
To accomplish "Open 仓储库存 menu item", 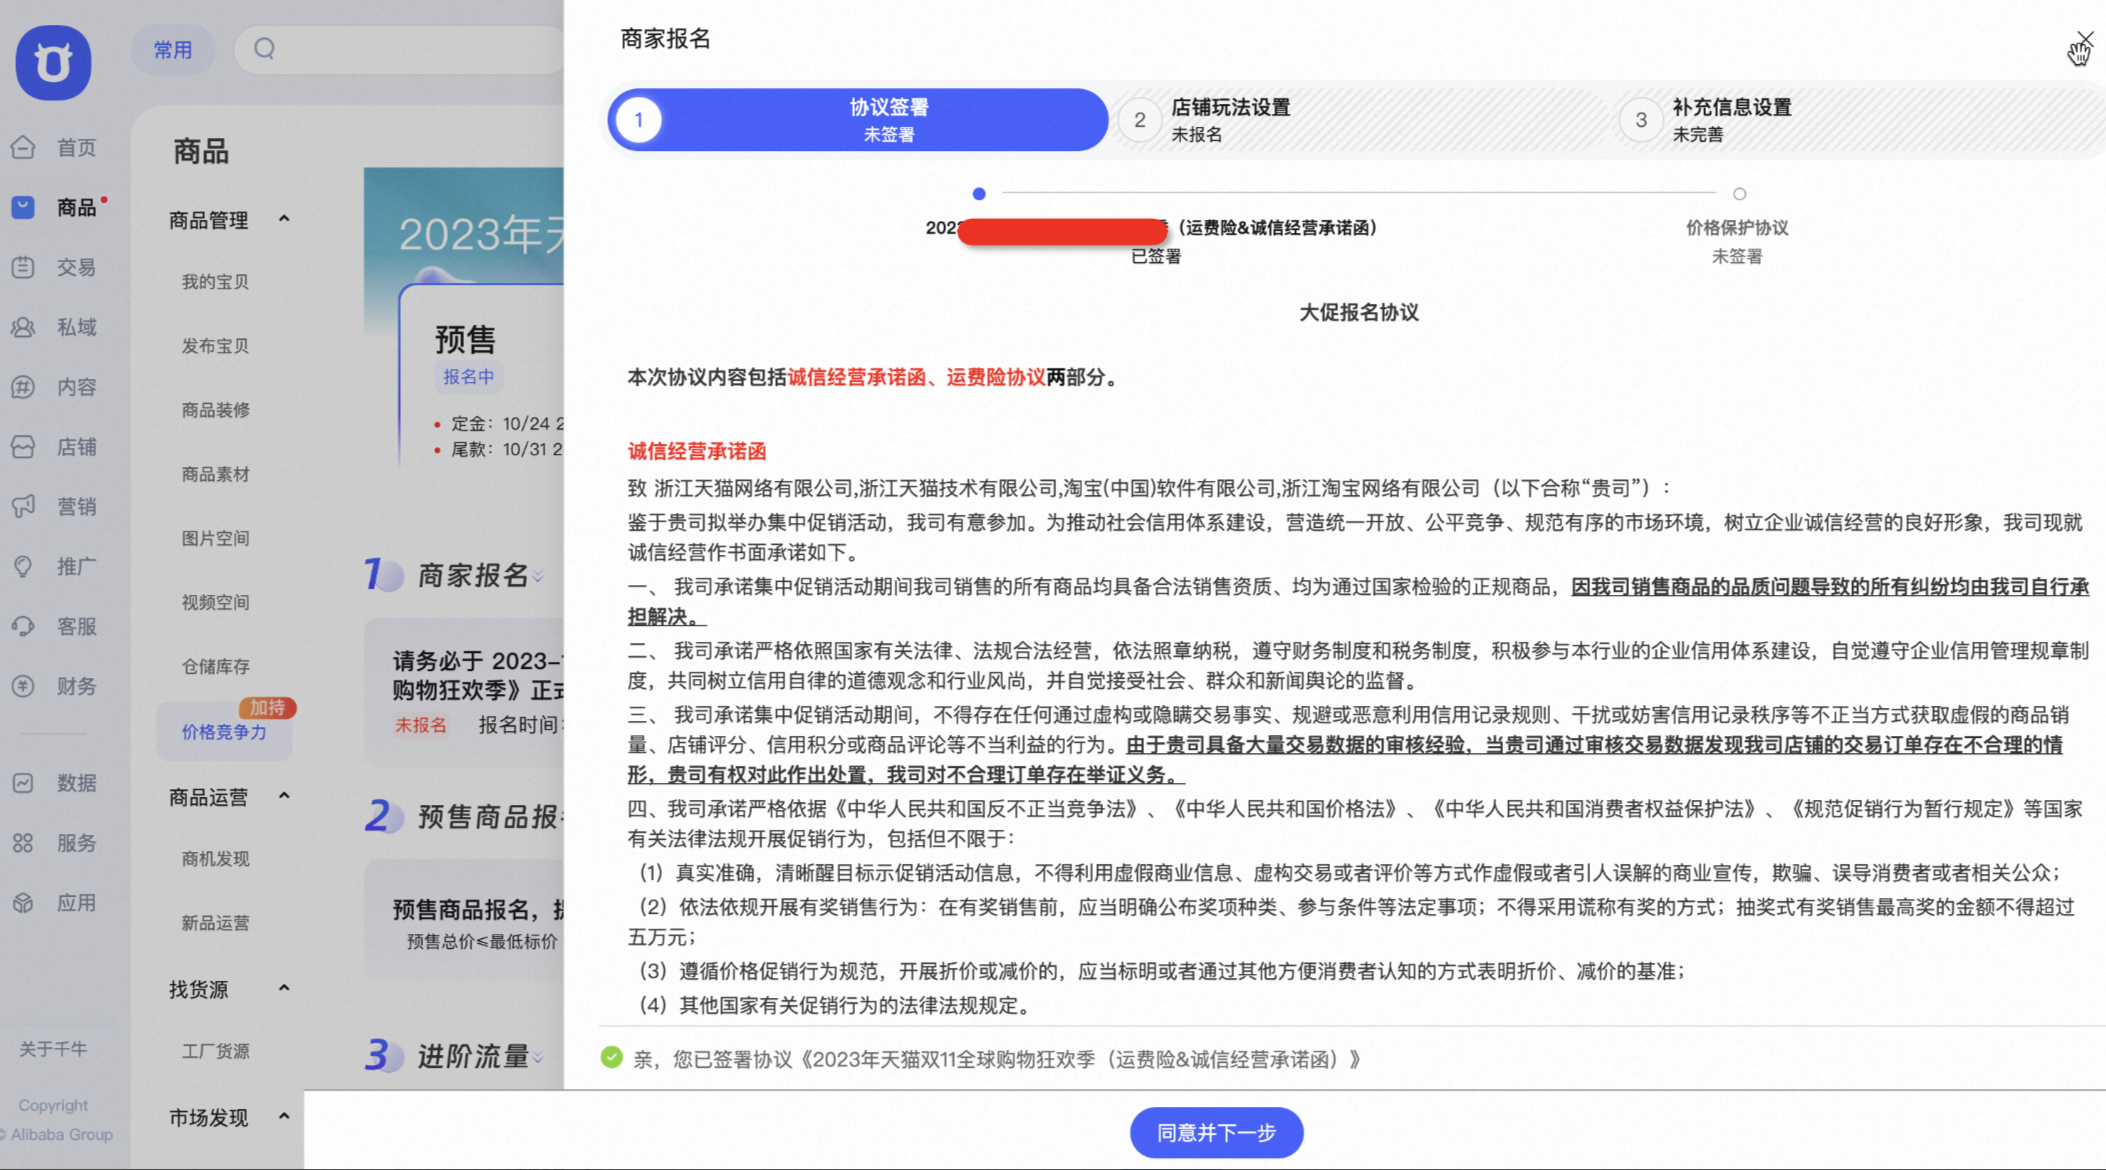I will point(215,666).
